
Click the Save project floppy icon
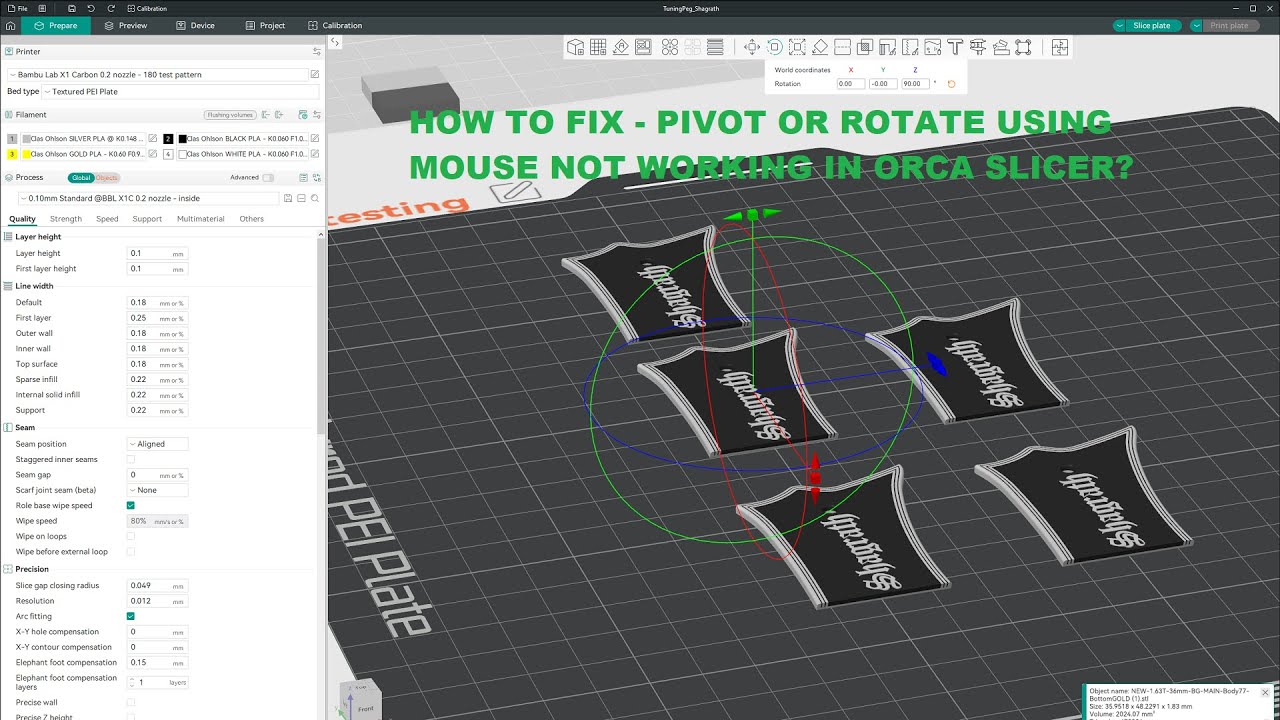pos(72,8)
